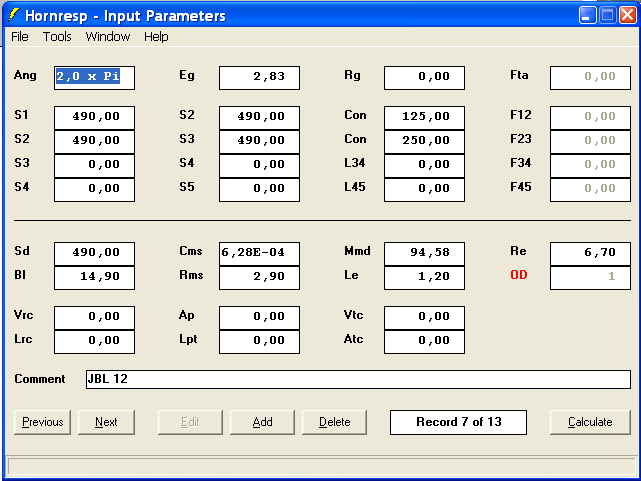
Task: Select the Sd input field
Action: 94,253
